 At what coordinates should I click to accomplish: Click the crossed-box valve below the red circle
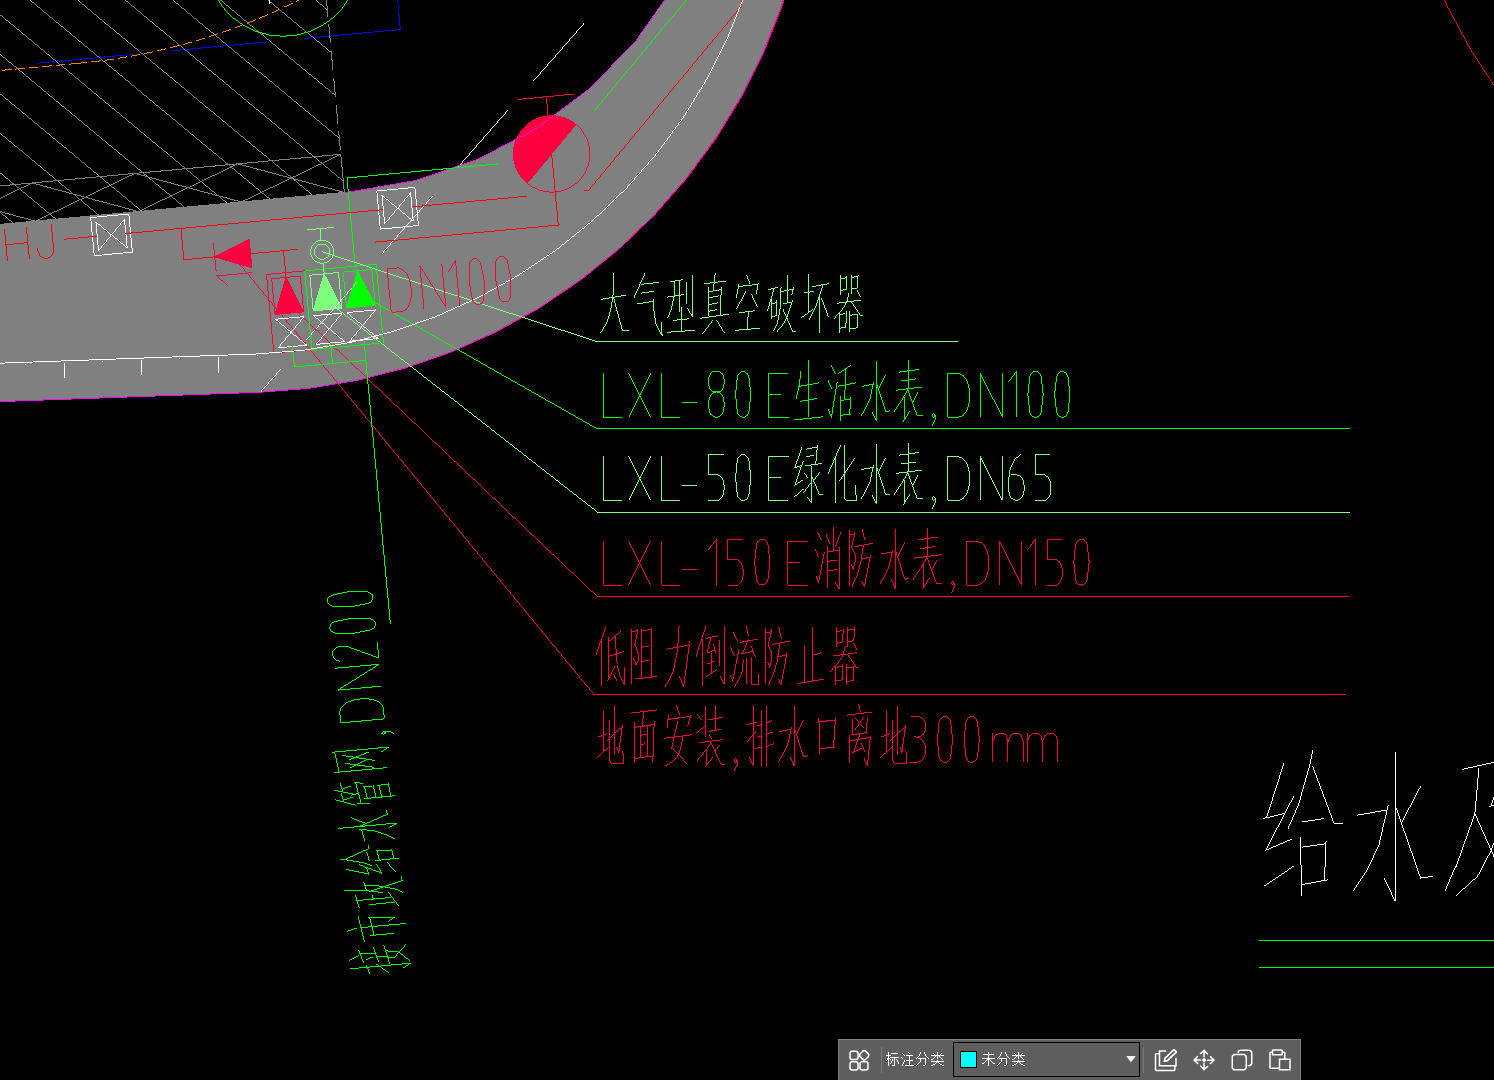398,209
